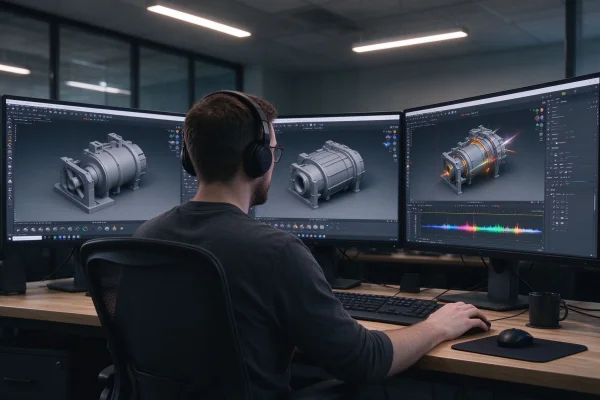Image resolution: width=600 pixels, height=400 pixels.
Task: Click the green indicator atop right monitor's panel
Action: (564, 94)
